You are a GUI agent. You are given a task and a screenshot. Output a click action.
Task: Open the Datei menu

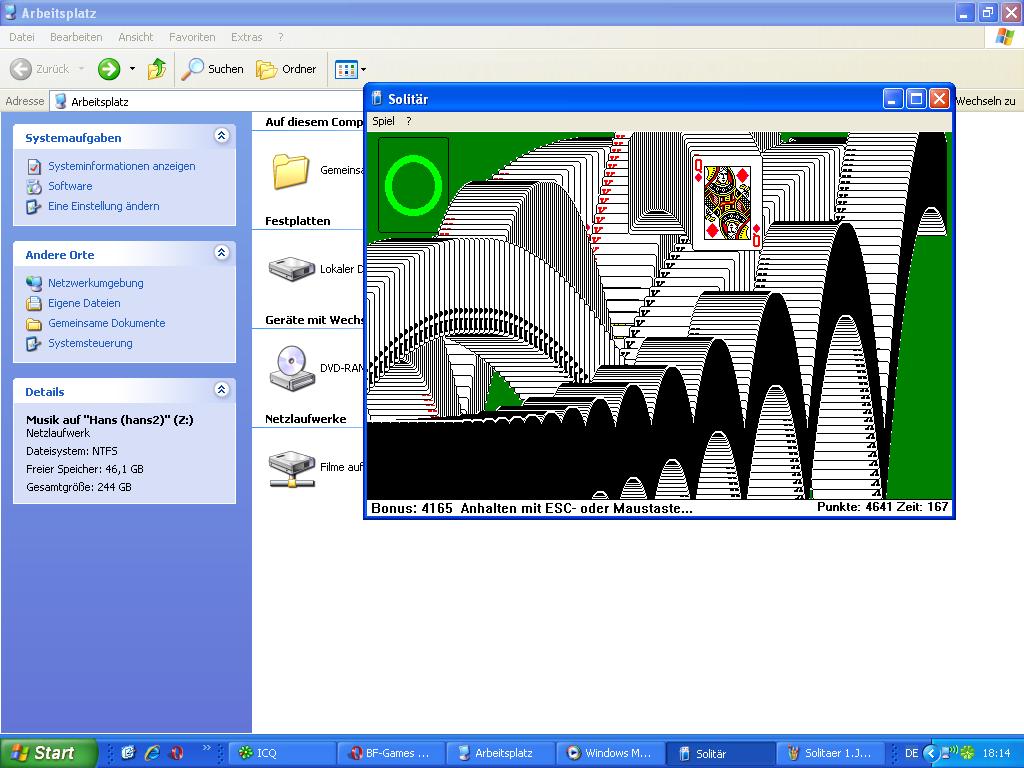coord(22,37)
